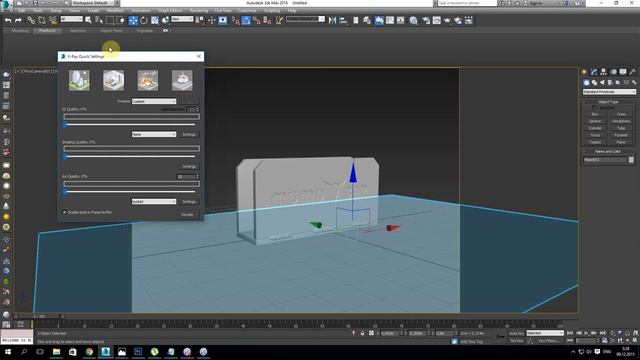Toggle the 3D Snaps button

tap(236, 20)
